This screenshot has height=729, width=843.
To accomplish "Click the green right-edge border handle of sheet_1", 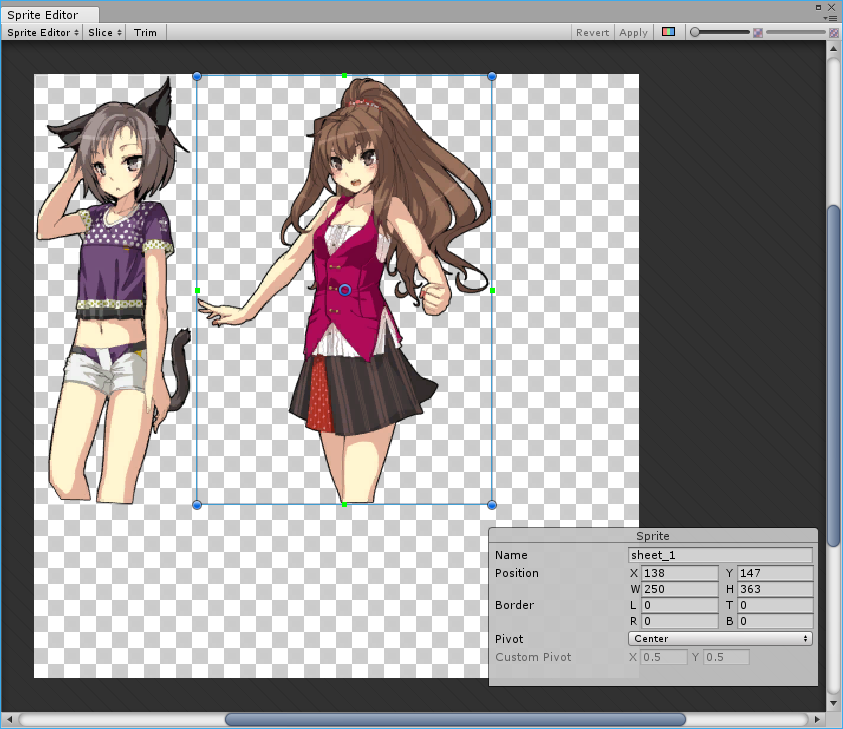I will pyautogui.click(x=492, y=290).
